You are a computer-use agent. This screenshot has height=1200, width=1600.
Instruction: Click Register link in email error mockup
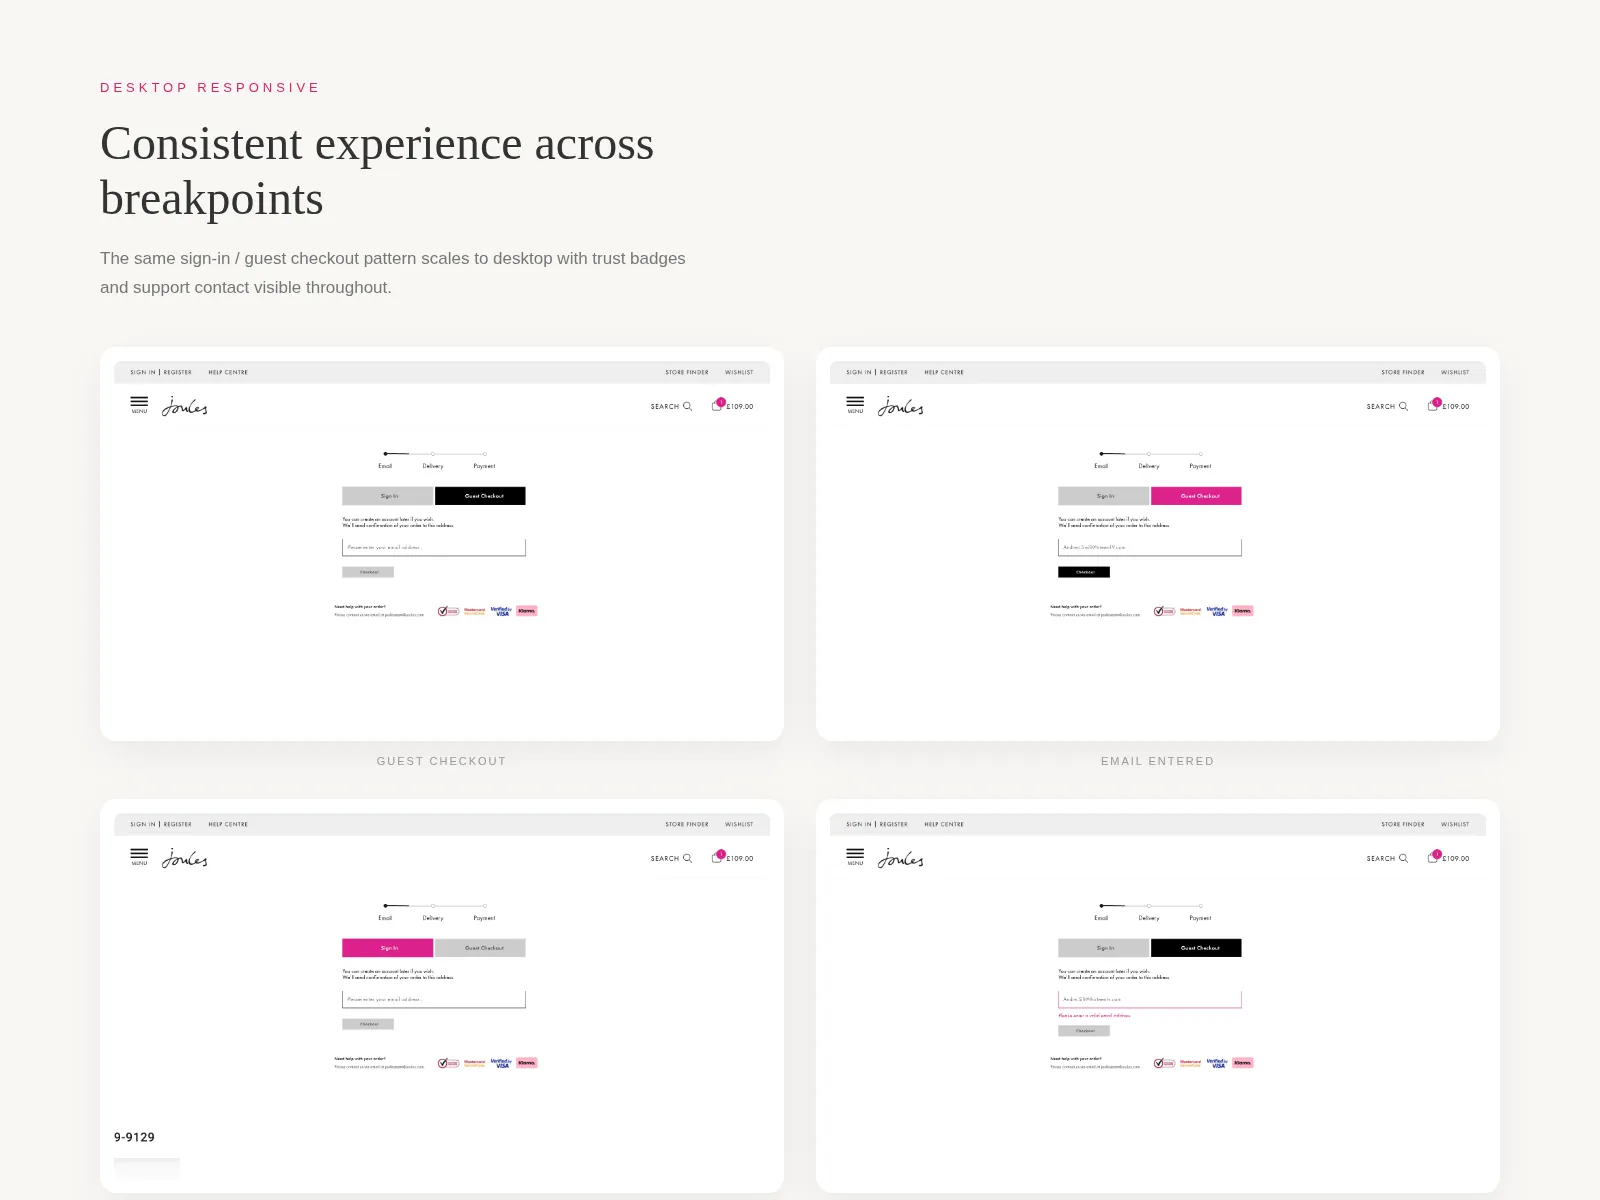click(x=894, y=824)
